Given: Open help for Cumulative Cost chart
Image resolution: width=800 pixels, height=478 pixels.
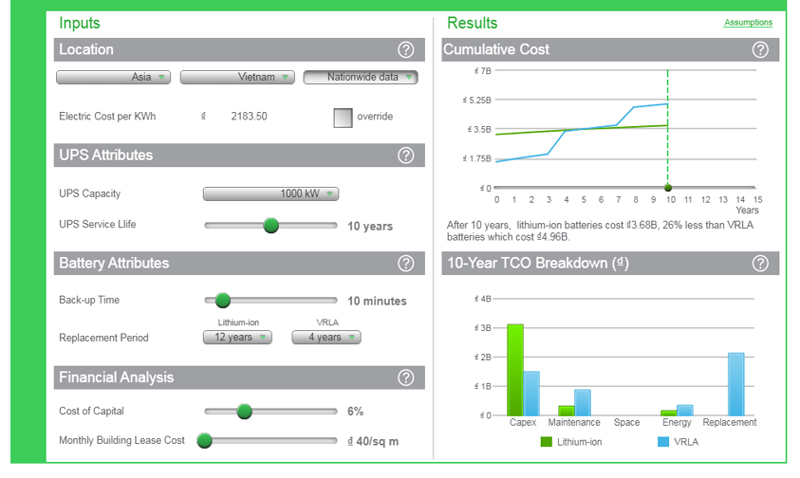Looking at the screenshot, I should coord(760,50).
